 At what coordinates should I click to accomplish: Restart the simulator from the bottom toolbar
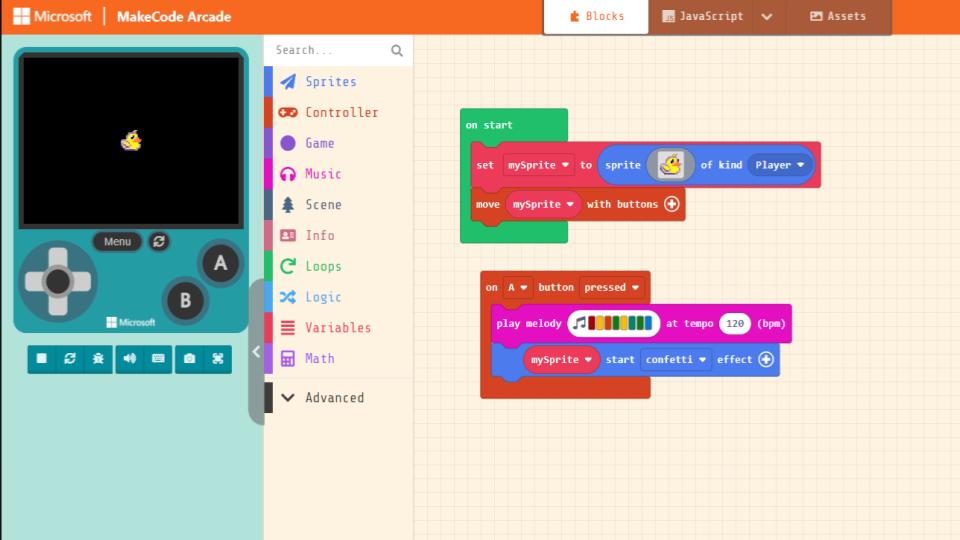[x=70, y=359]
